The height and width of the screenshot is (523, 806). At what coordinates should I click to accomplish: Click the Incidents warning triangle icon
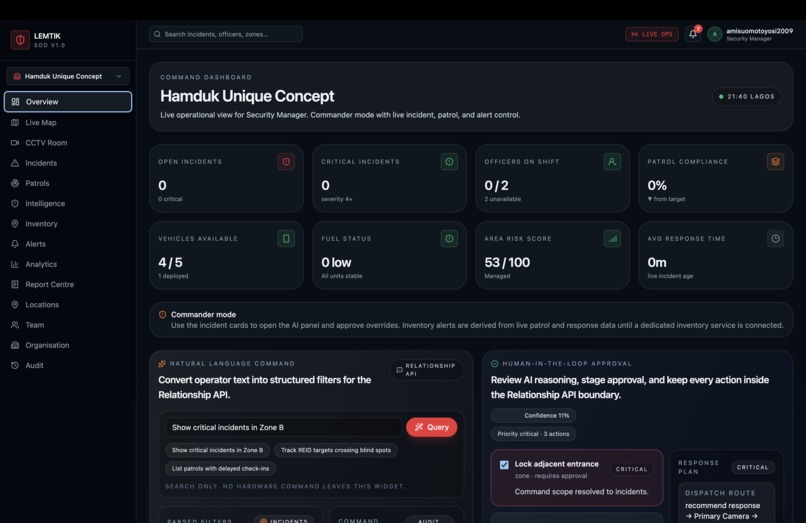pos(15,163)
